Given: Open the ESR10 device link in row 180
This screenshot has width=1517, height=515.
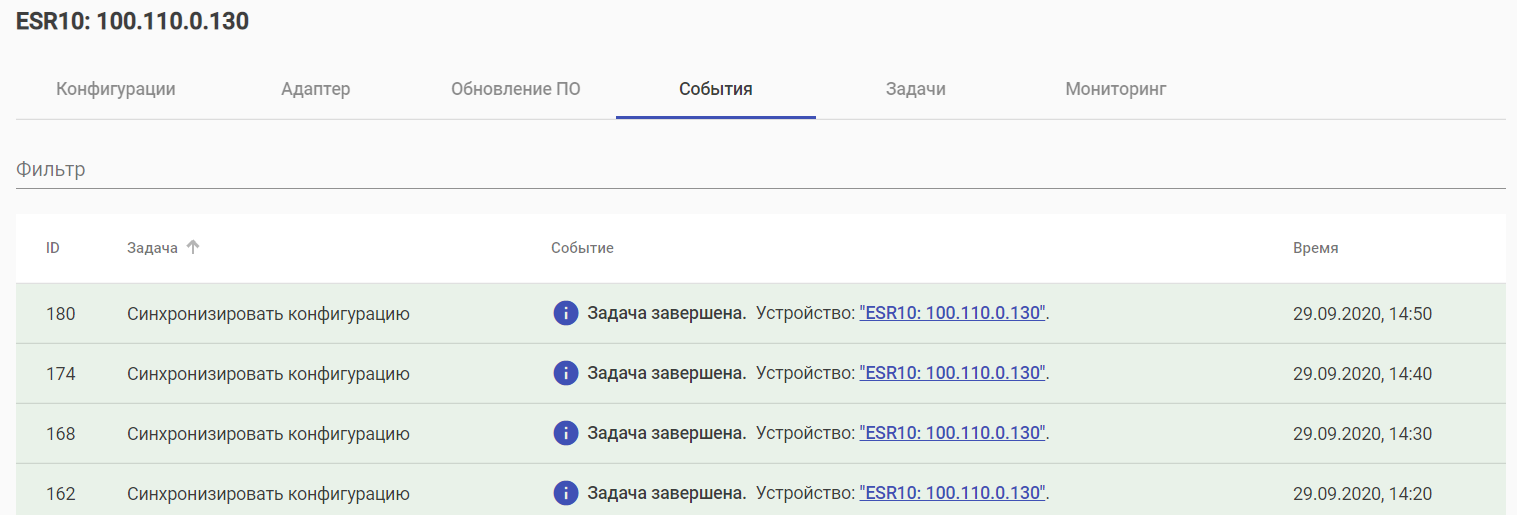Looking at the screenshot, I should pos(953,313).
